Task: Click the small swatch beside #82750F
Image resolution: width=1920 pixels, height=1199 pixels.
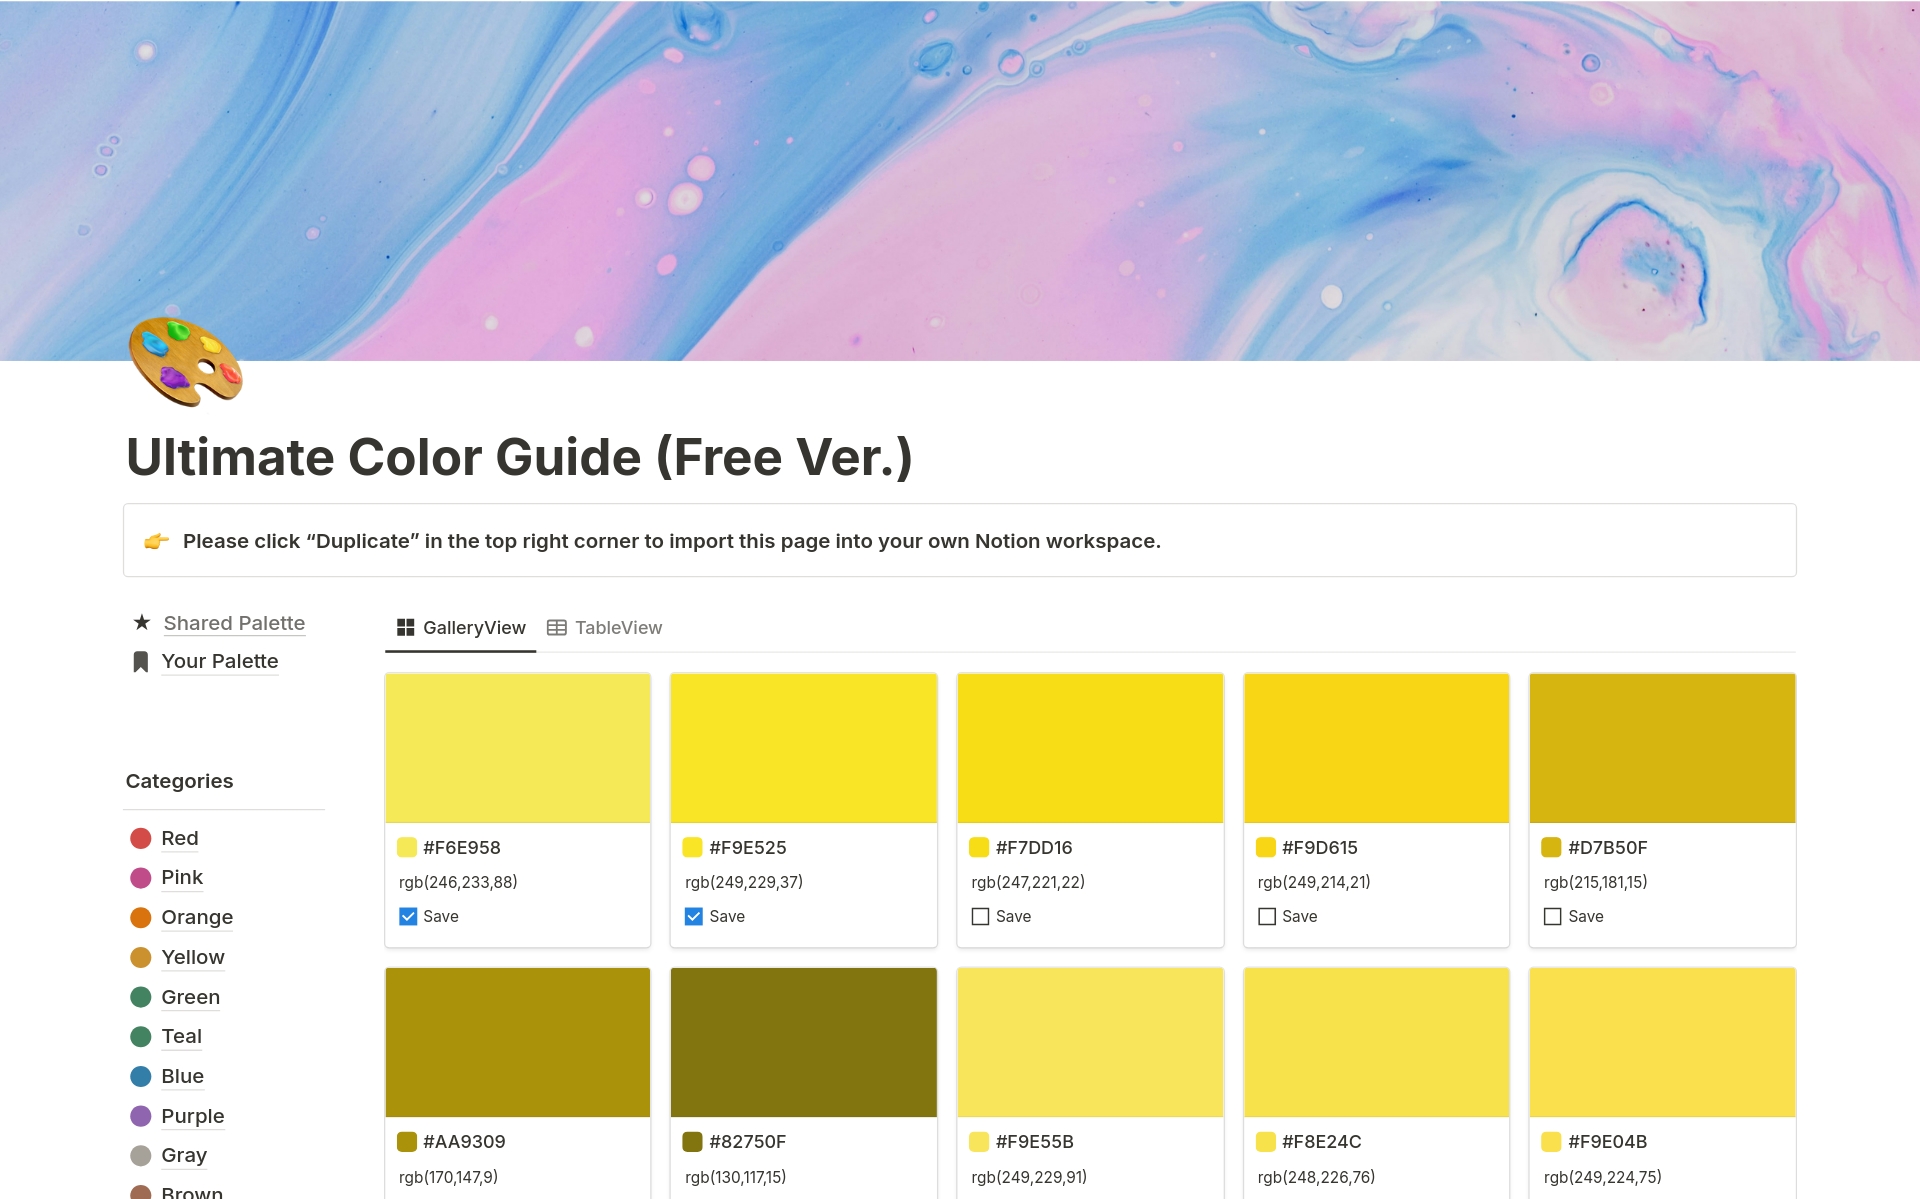Action: click(693, 1142)
